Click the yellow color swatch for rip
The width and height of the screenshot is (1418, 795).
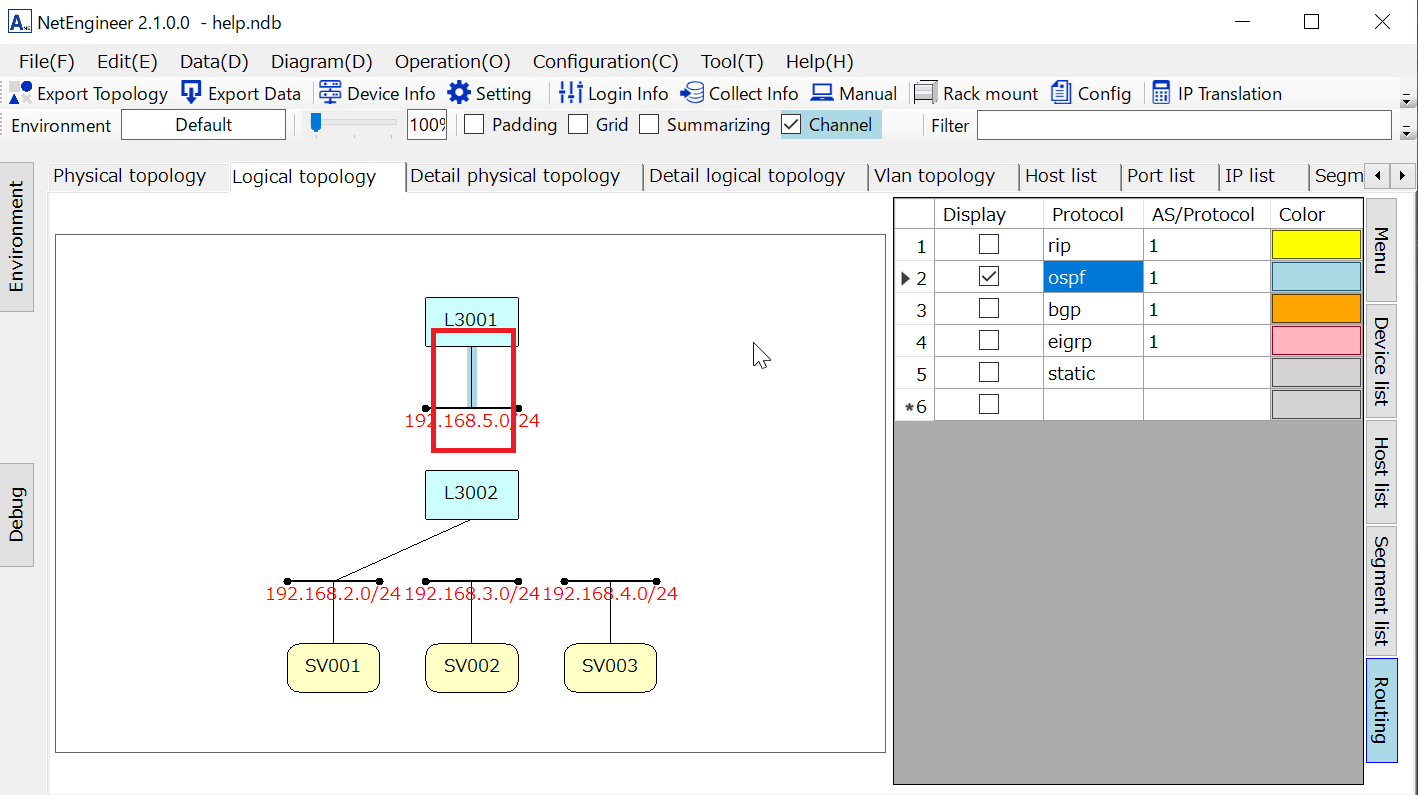[1315, 245]
